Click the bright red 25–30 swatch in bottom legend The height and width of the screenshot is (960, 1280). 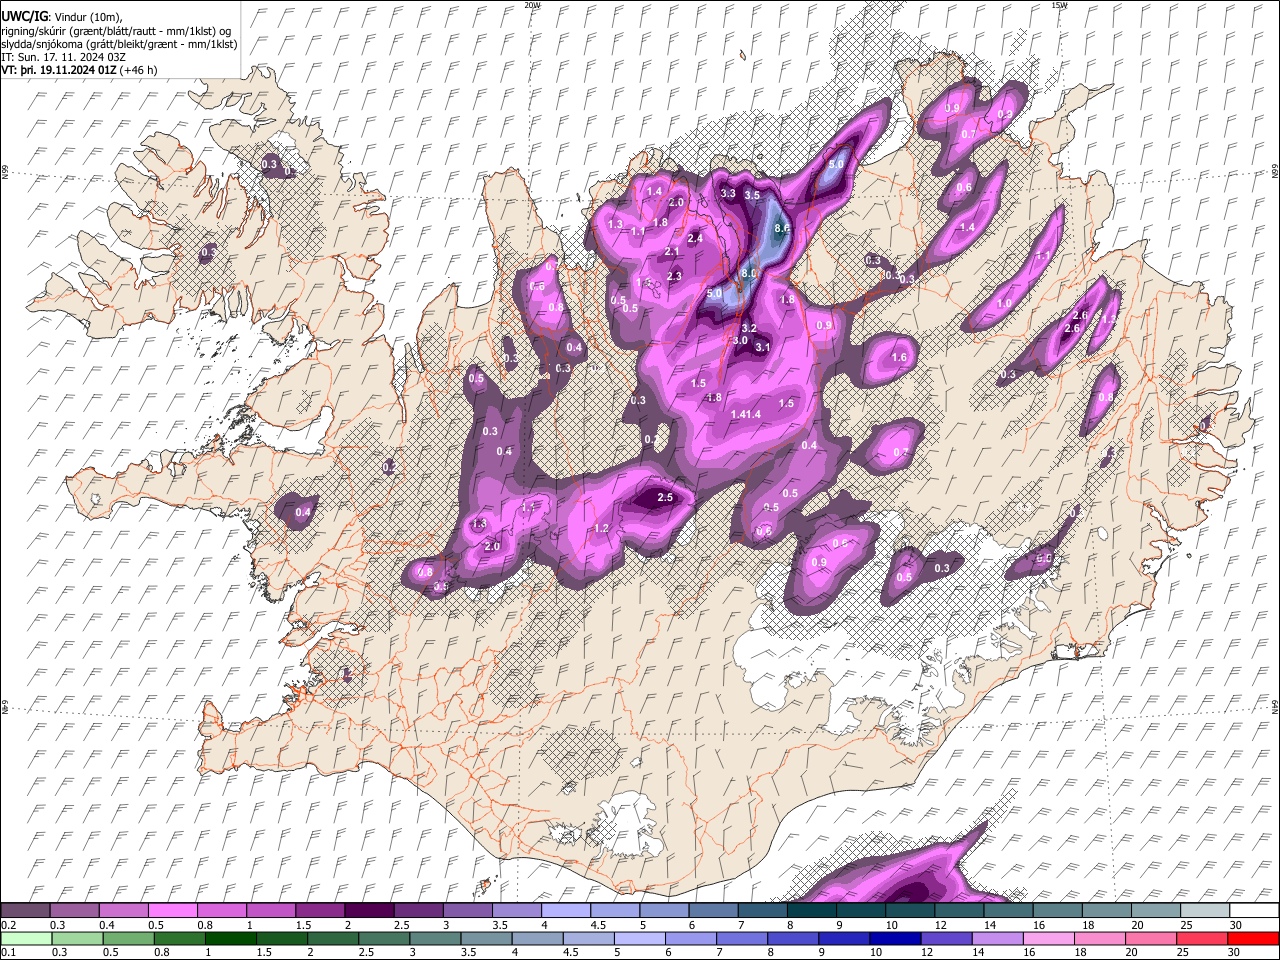click(x=1254, y=938)
